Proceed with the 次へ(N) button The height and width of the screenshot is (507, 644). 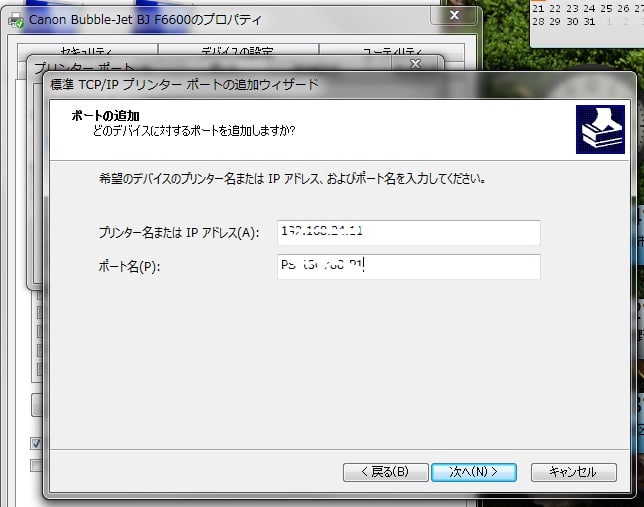[474, 472]
